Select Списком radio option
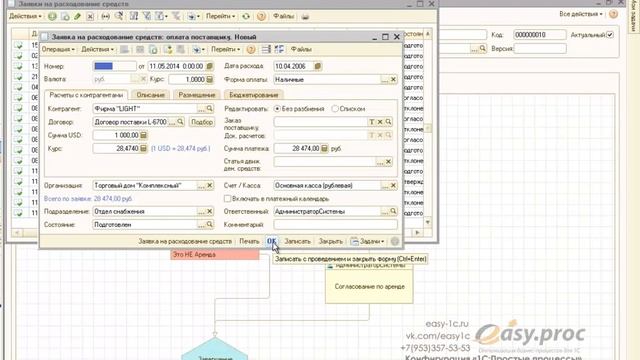This screenshot has height=360, width=640. [335, 109]
